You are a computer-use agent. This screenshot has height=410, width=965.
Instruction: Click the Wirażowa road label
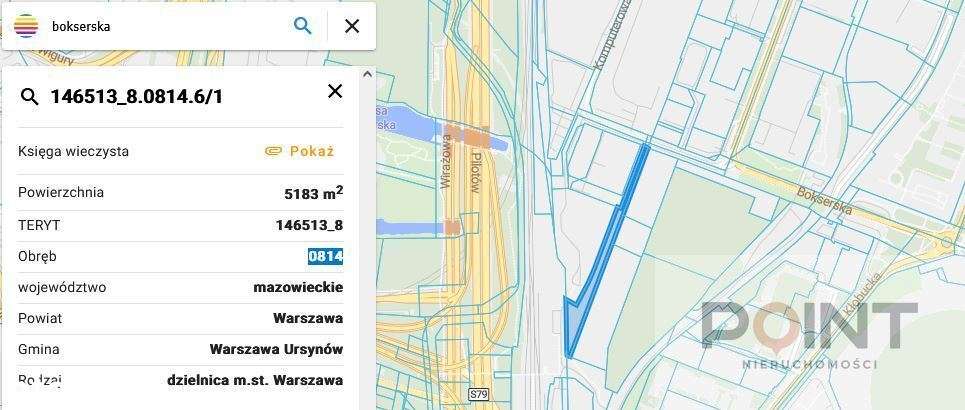pos(446,162)
